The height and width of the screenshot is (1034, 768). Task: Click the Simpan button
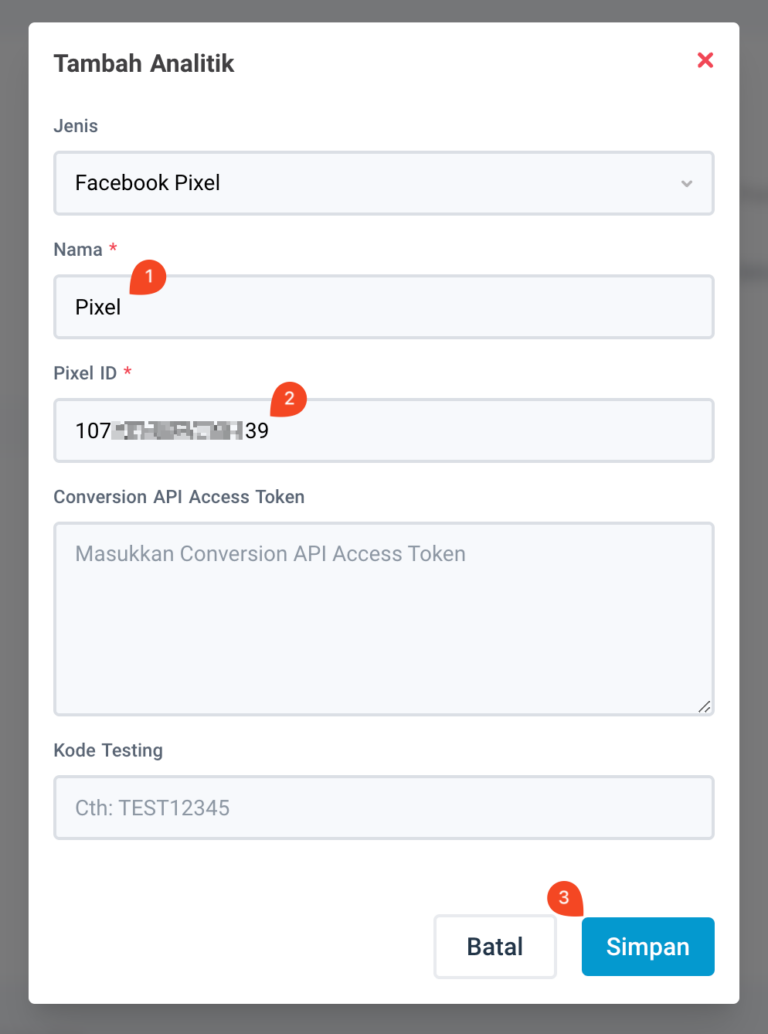pyautogui.click(x=647, y=946)
